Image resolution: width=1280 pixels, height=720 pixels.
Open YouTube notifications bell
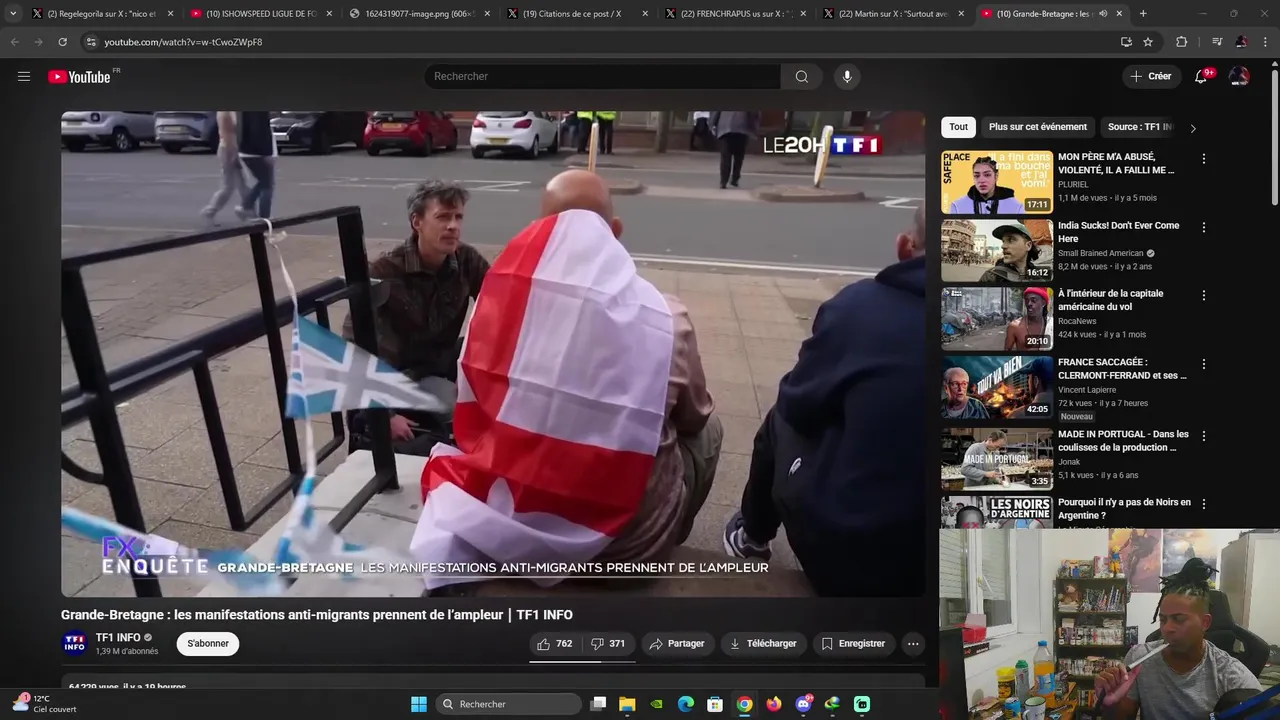coord(1202,76)
